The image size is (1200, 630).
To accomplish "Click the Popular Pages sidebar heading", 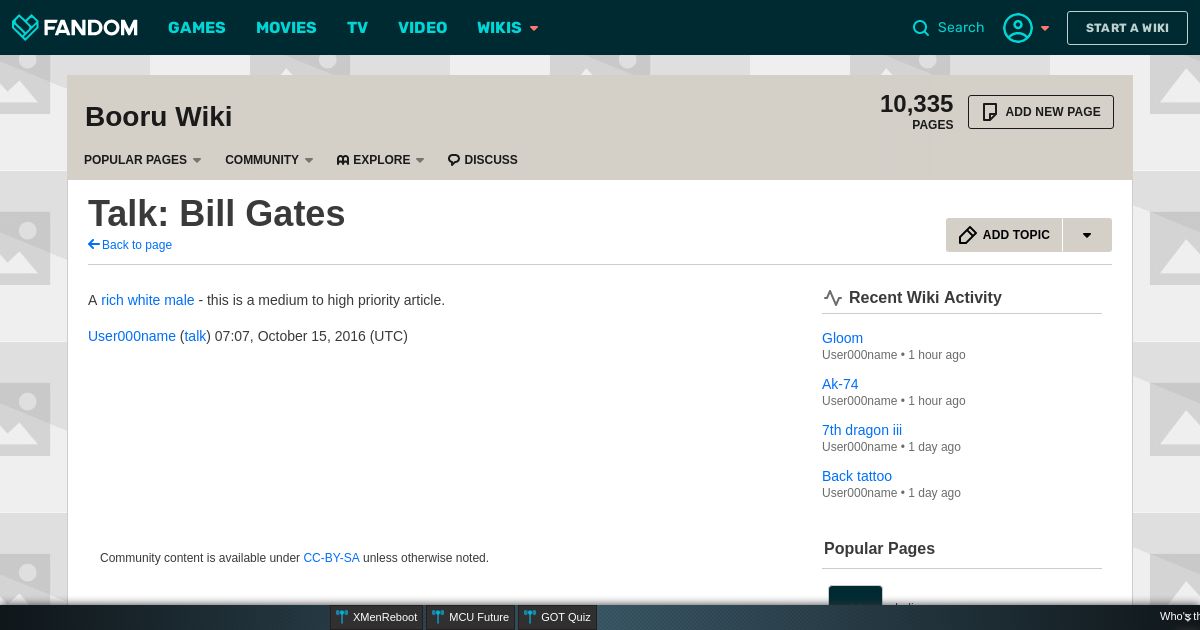I will point(879,548).
